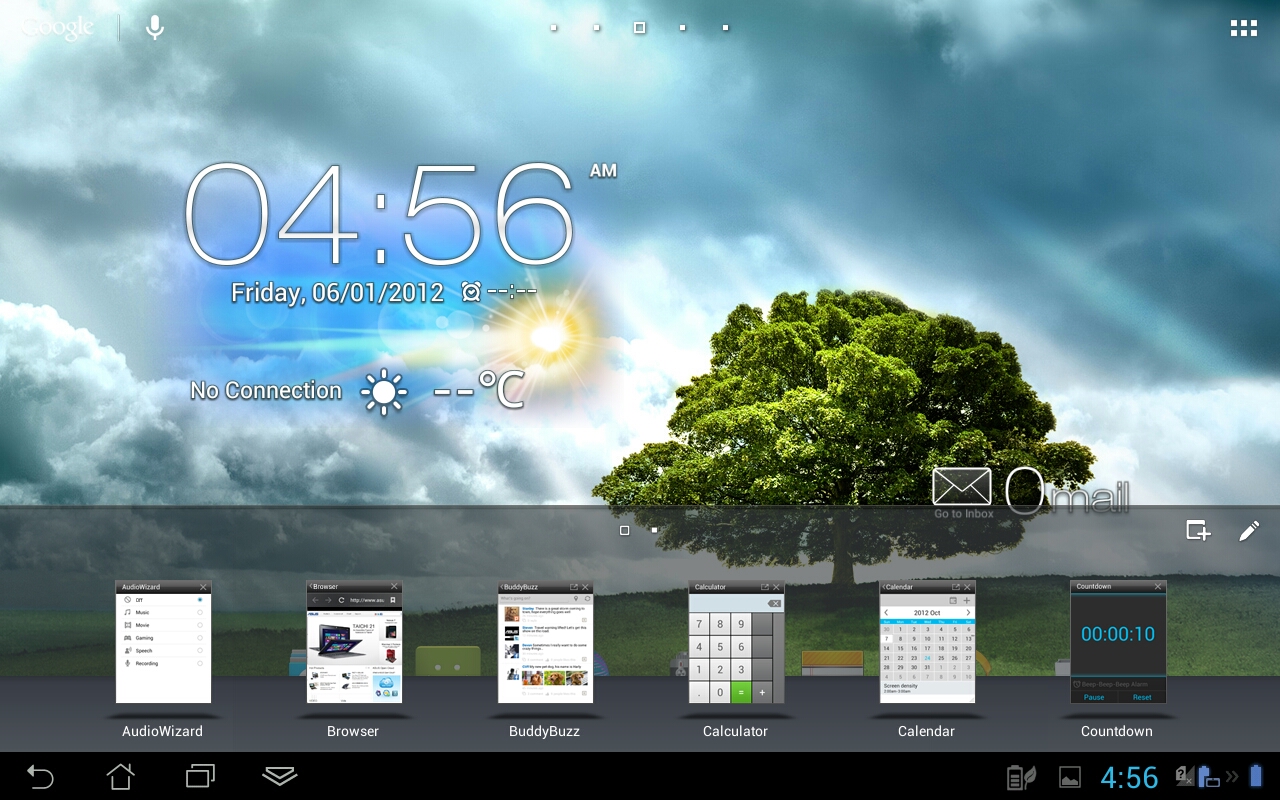Viewport: 1280px width, 800px height.
Task: Launch the Calendar floating app thumbnail
Action: (x=927, y=642)
